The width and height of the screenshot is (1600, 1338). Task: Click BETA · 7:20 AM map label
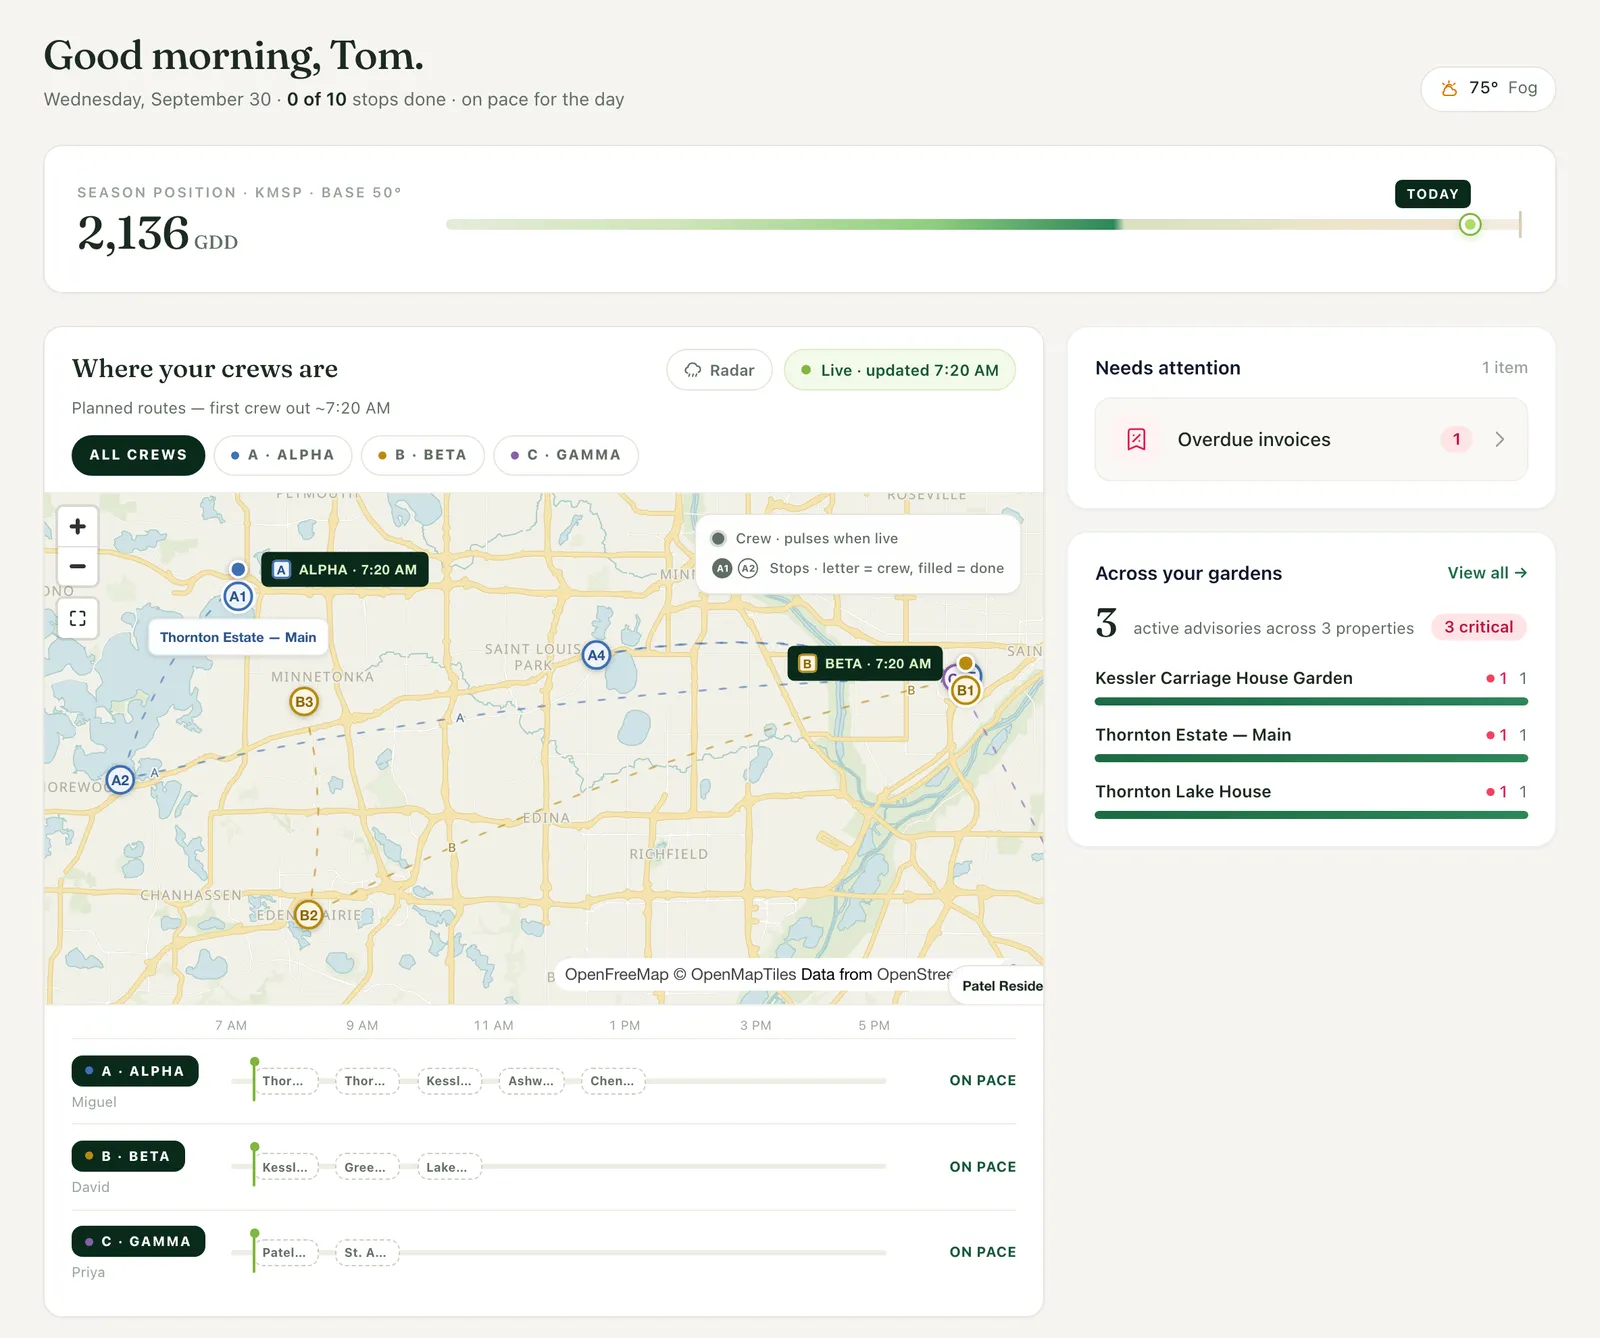click(x=866, y=664)
